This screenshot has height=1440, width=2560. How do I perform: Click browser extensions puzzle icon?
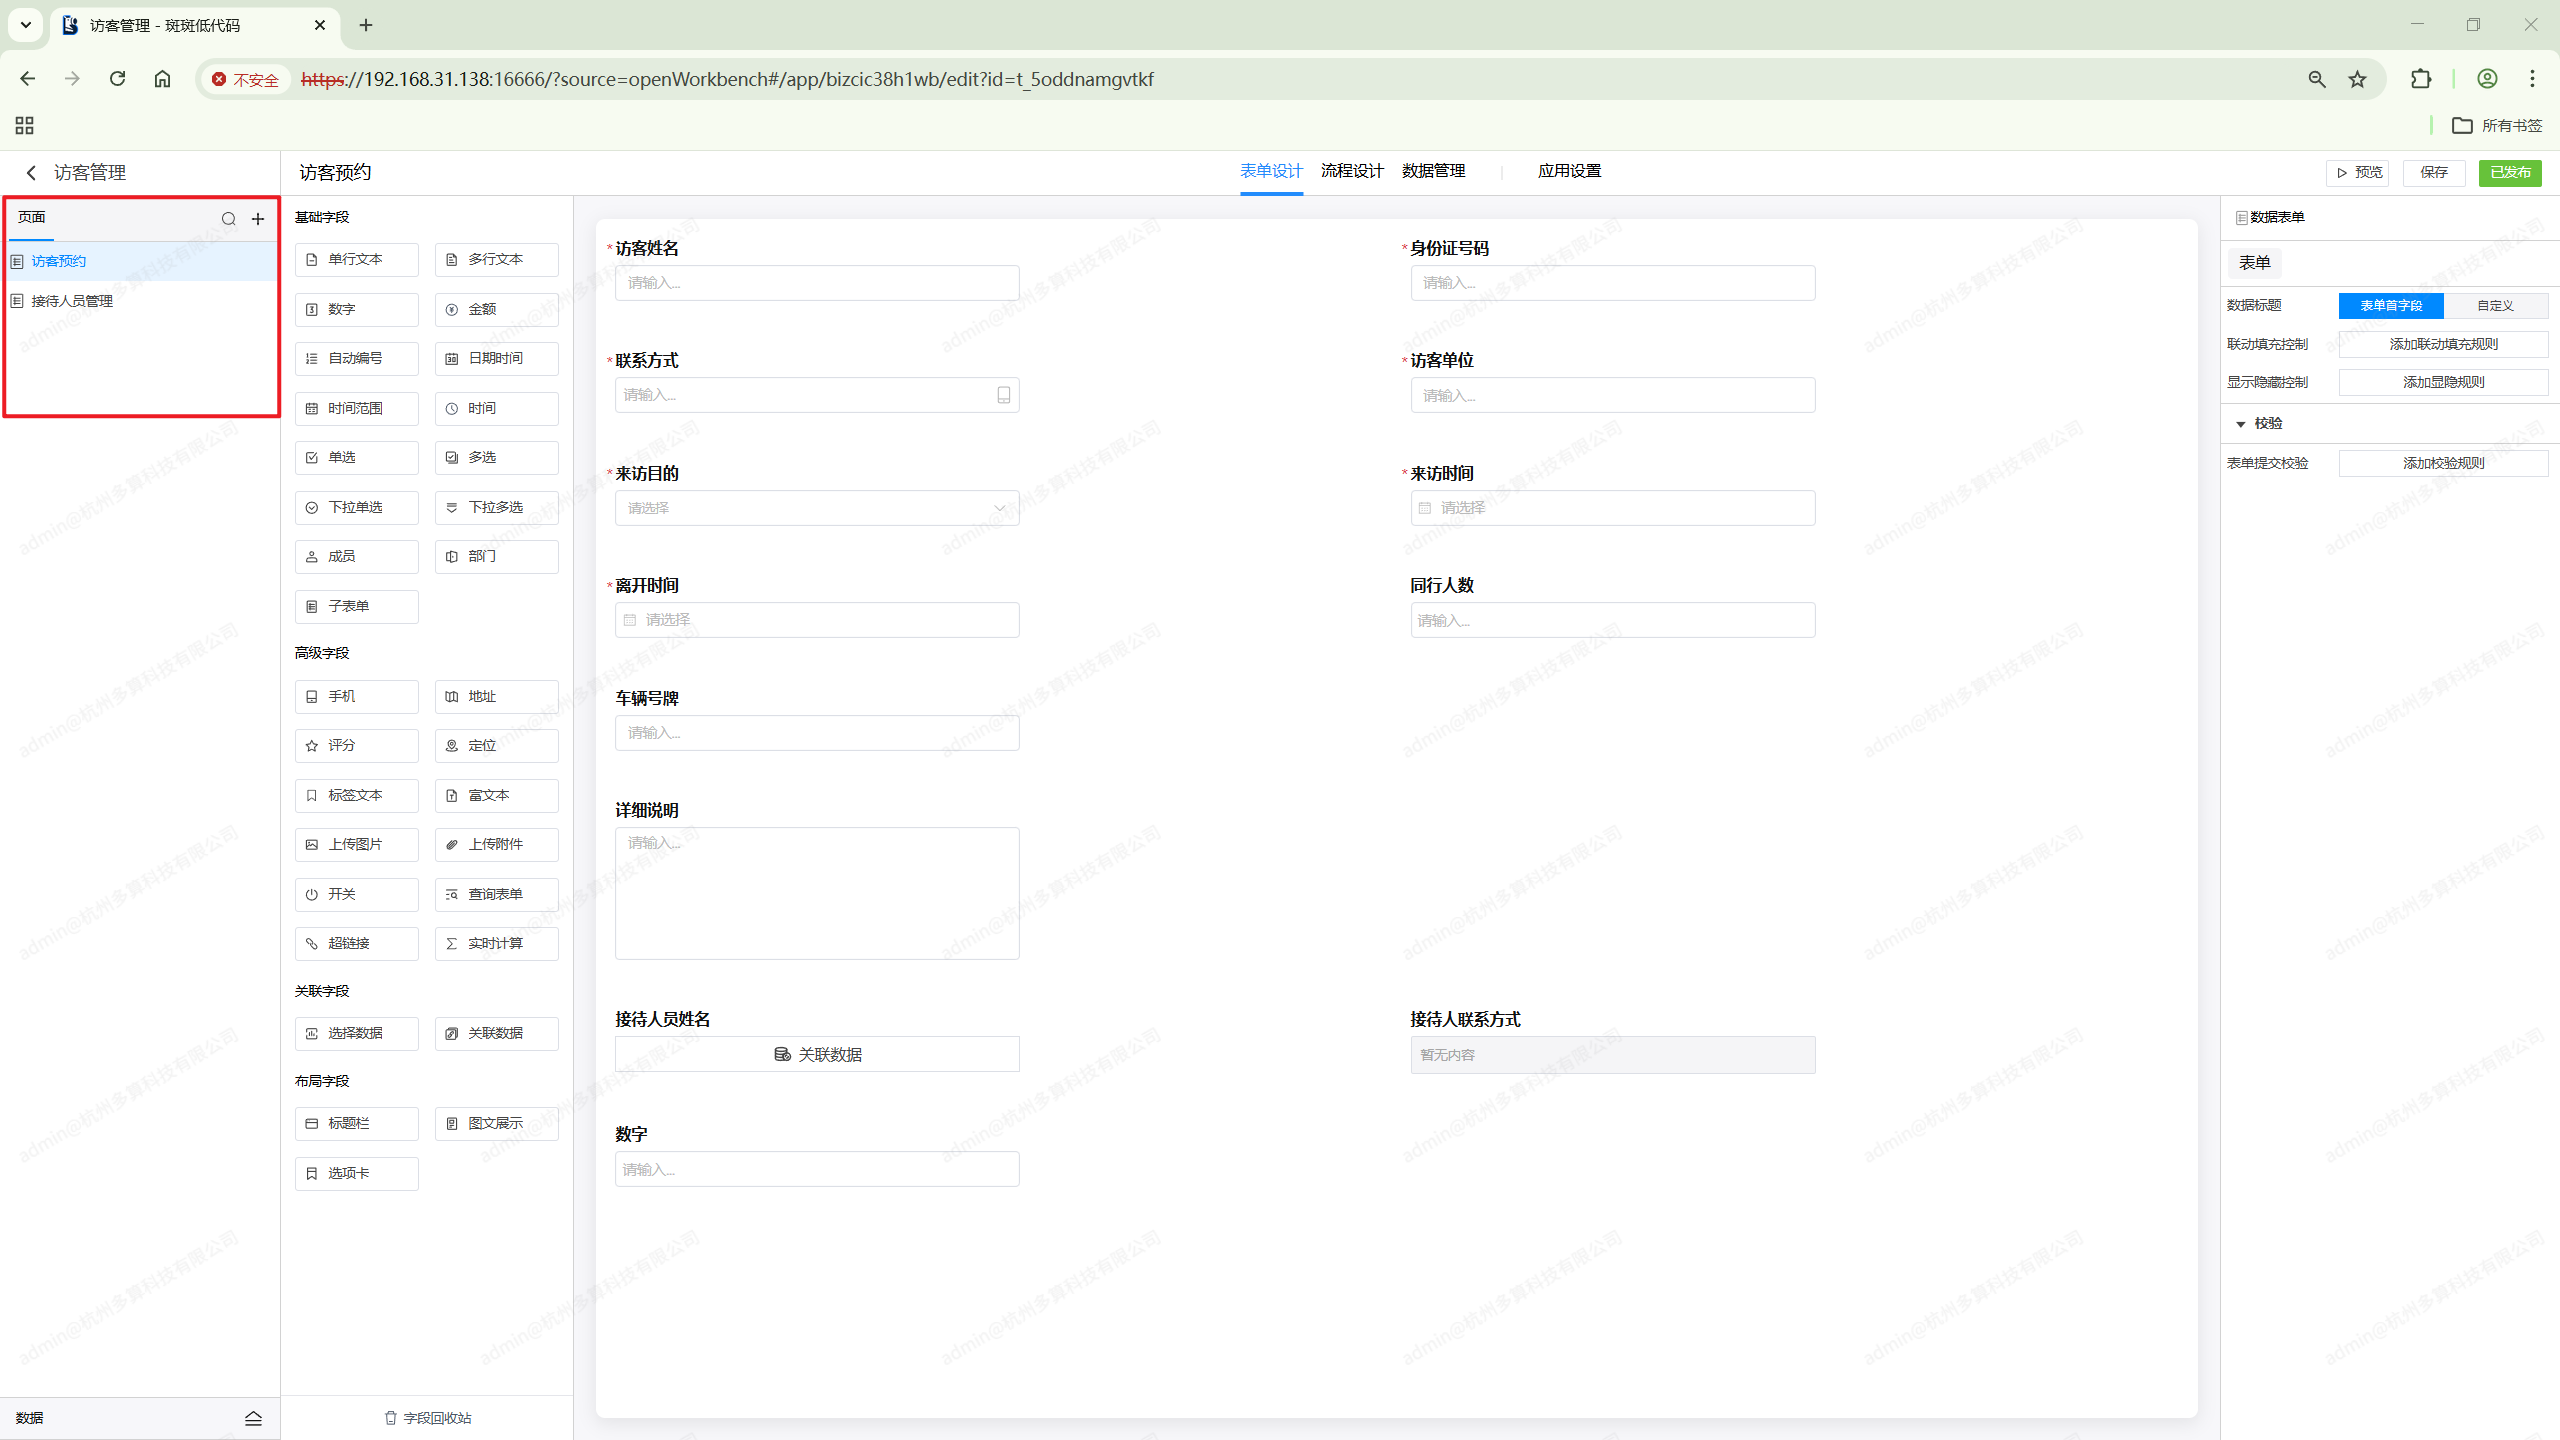tap(2420, 79)
